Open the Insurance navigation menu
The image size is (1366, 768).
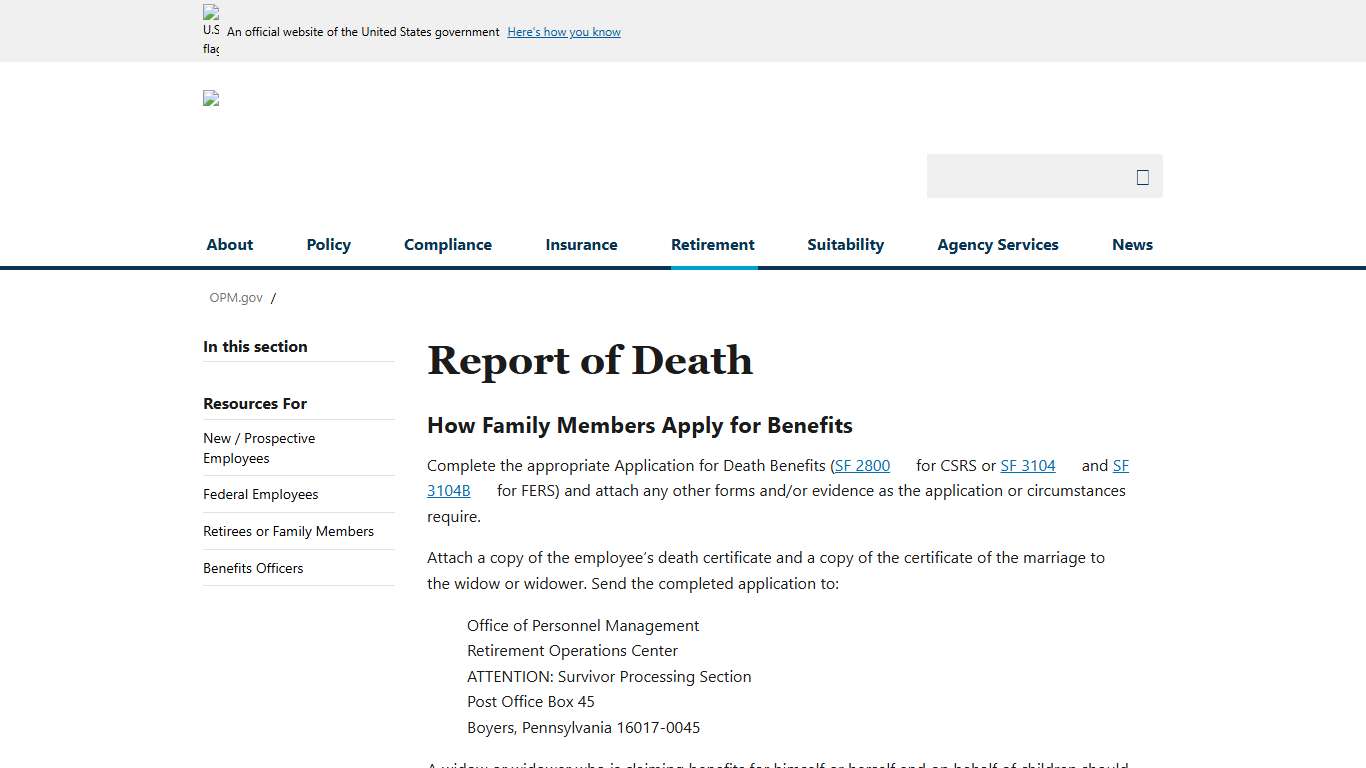(581, 244)
